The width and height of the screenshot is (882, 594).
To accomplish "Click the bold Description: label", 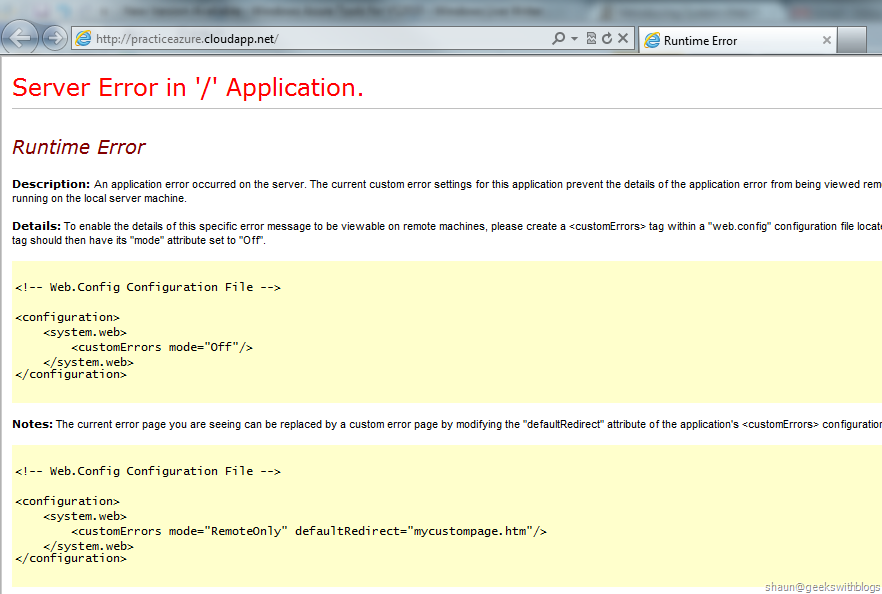I will [x=50, y=184].
